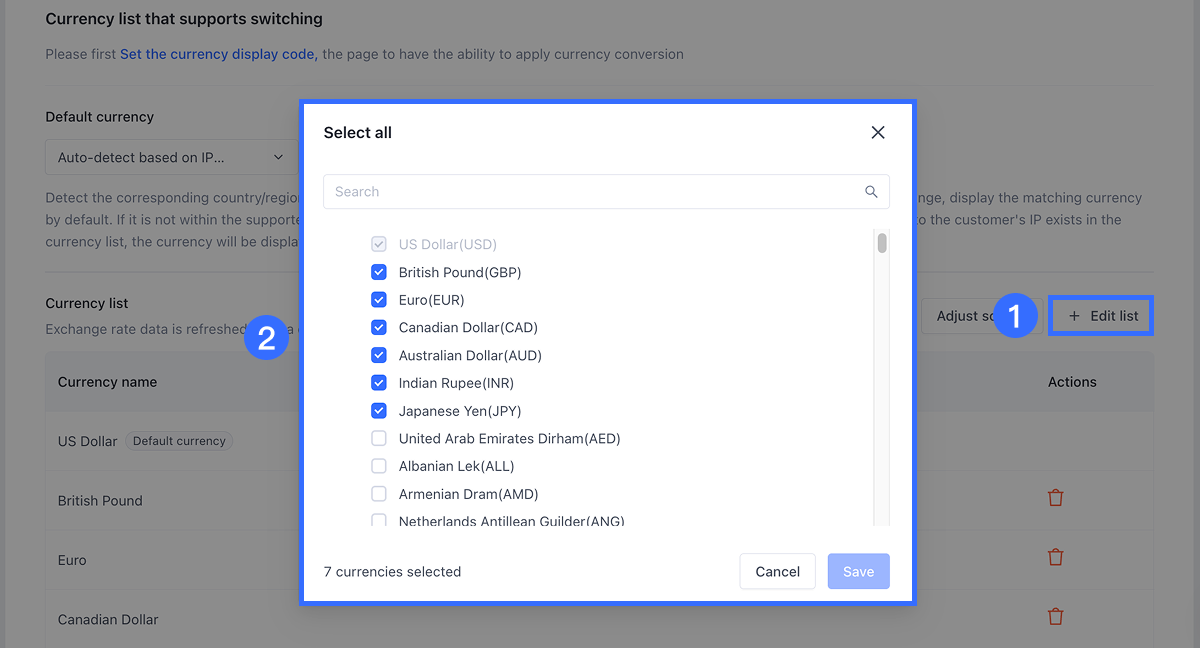Uncheck Japanese Yen(JPY) checkbox

point(379,410)
